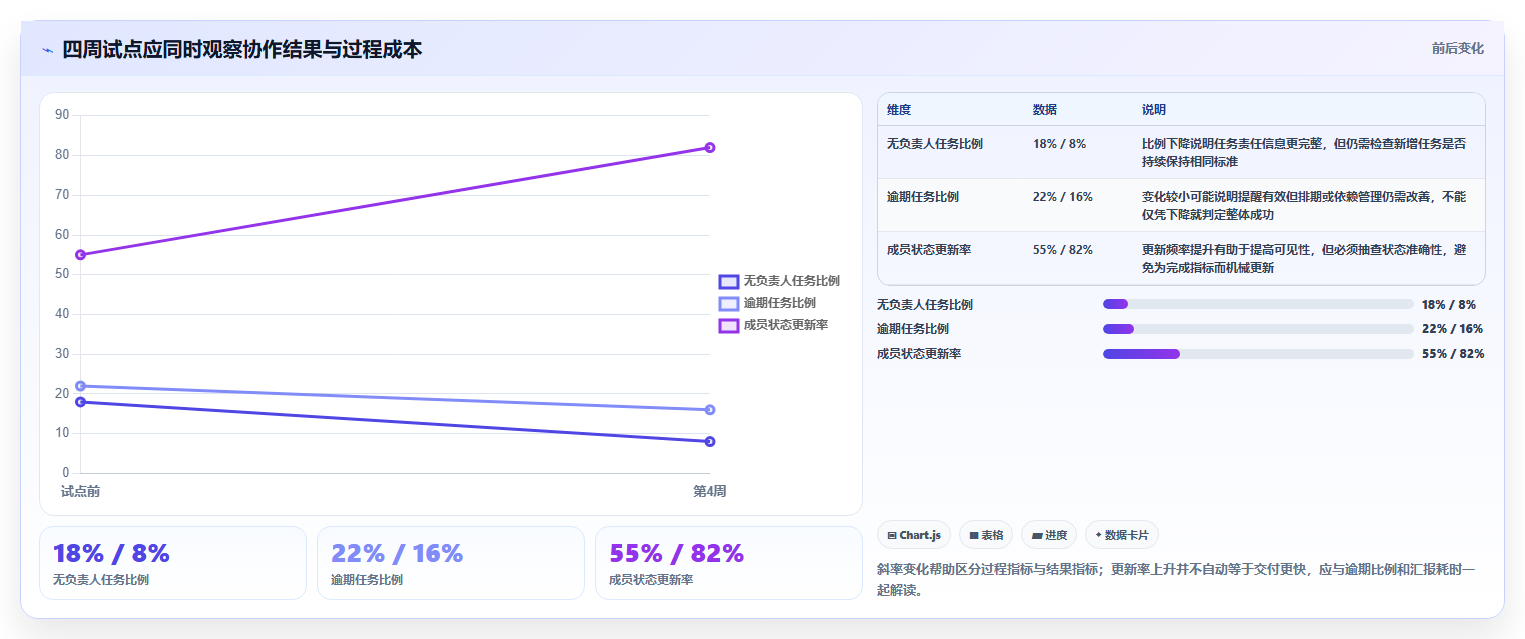
Task: Click the 前后变化 label in header
Action: [x=1457, y=48]
